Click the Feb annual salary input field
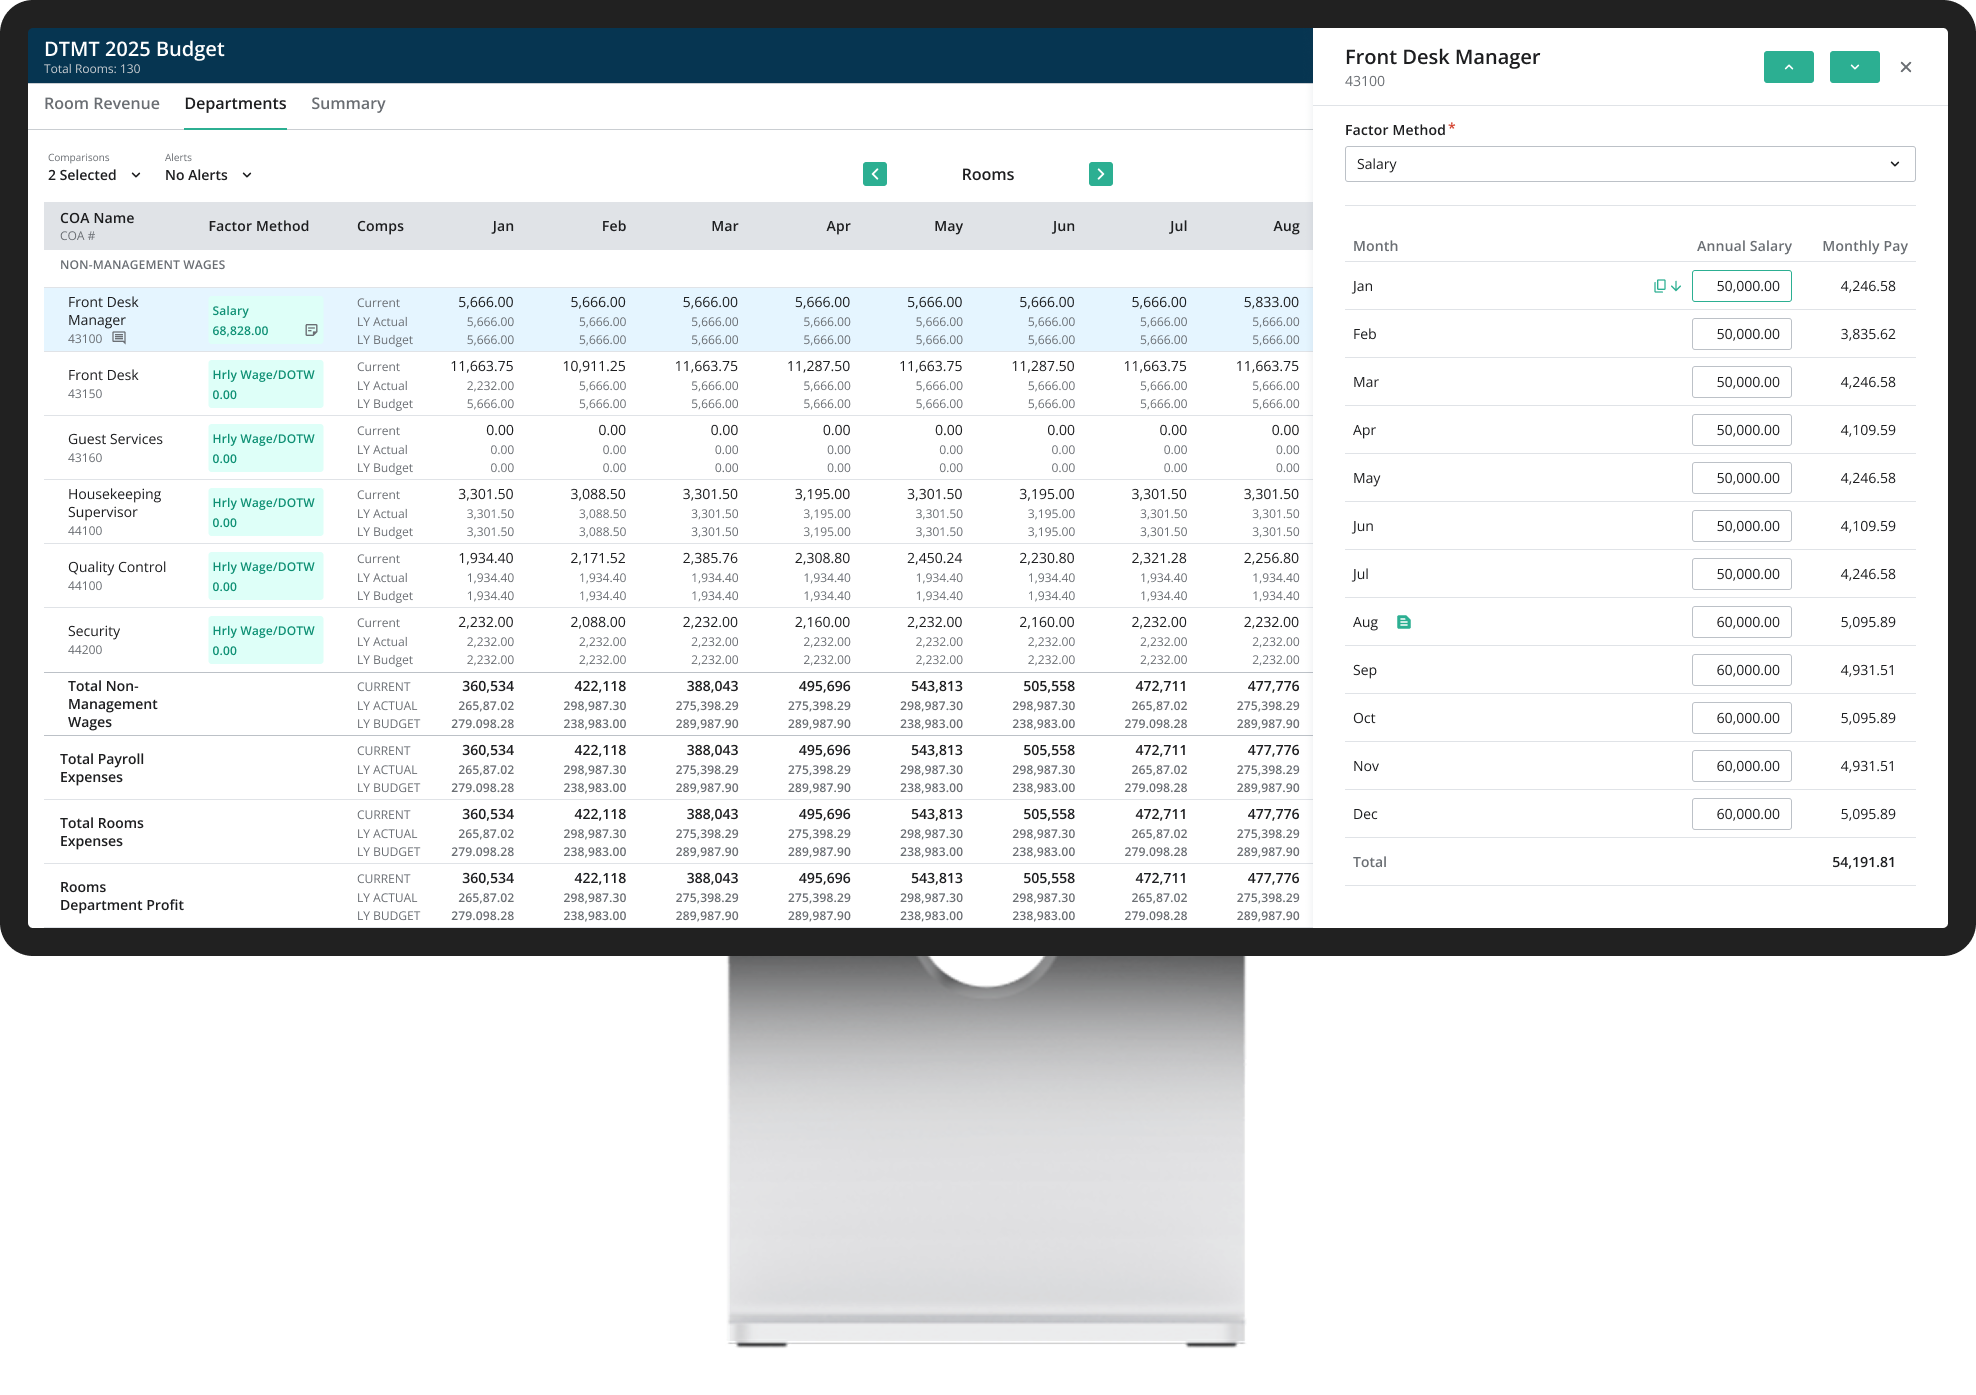The height and width of the screenshot is (1395, 1976). coord(1741,334)
